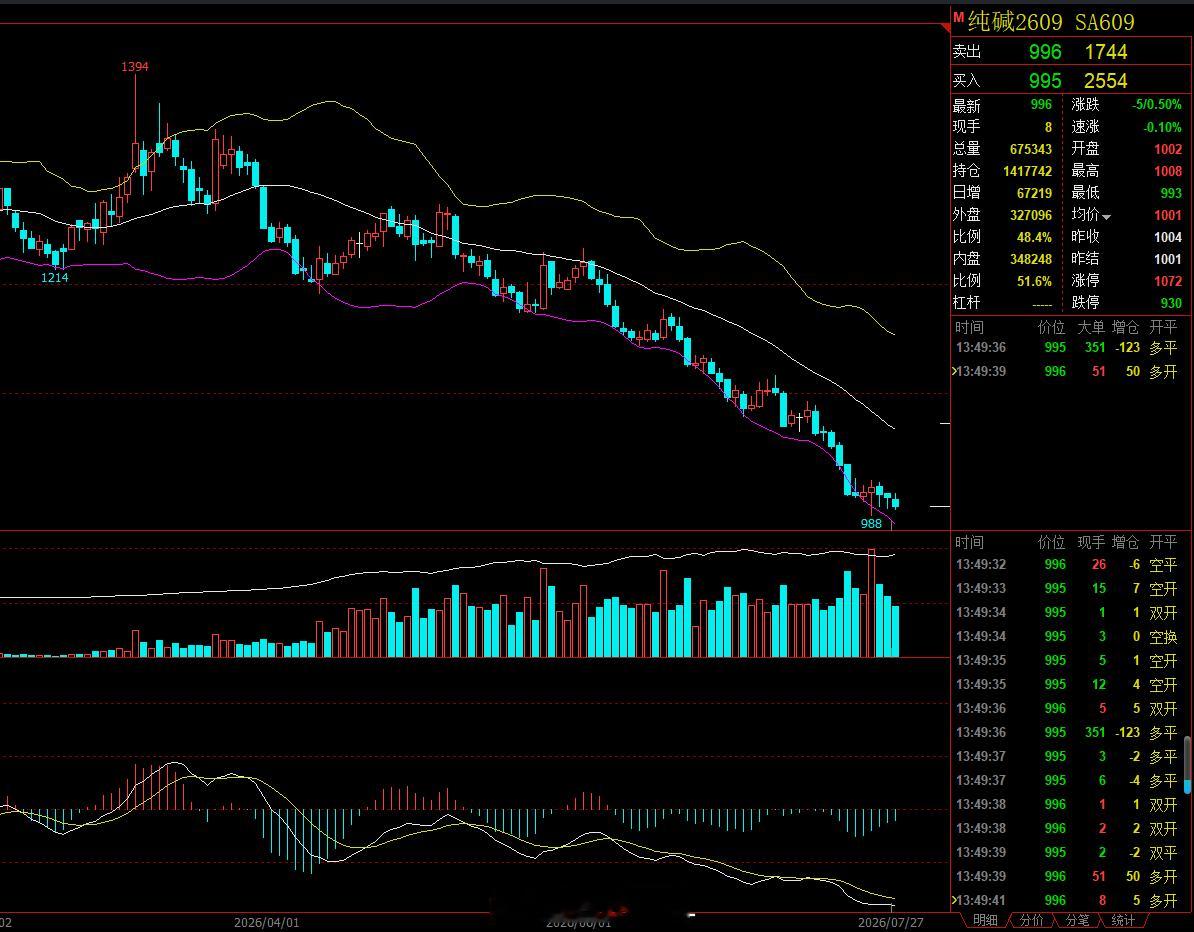Expand the 均价 dropdown arrow
This screenshot has height=932, width=1194.
(x=1106, y=218)
